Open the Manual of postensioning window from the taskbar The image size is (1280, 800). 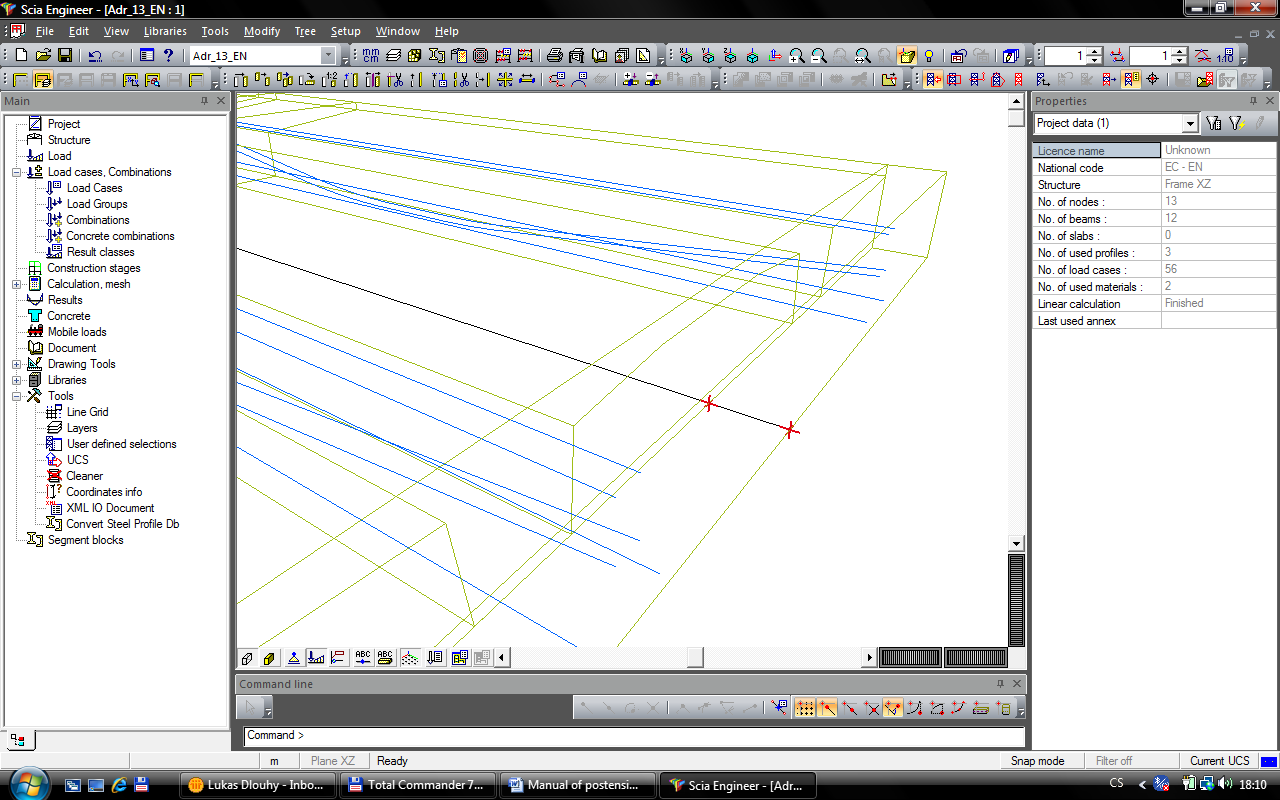(577, 785)
